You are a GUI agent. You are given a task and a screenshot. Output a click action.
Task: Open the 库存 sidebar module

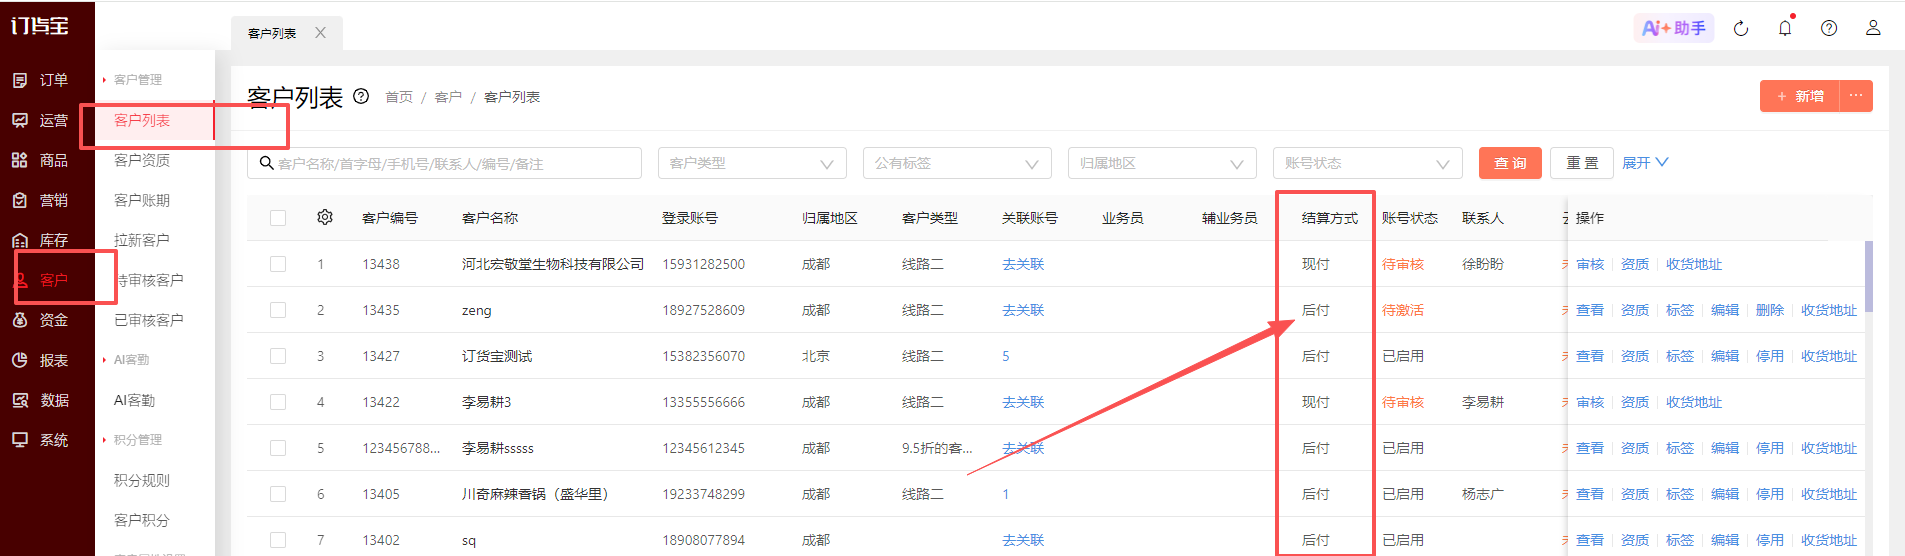pyautogui.click(x=40, y=240)
